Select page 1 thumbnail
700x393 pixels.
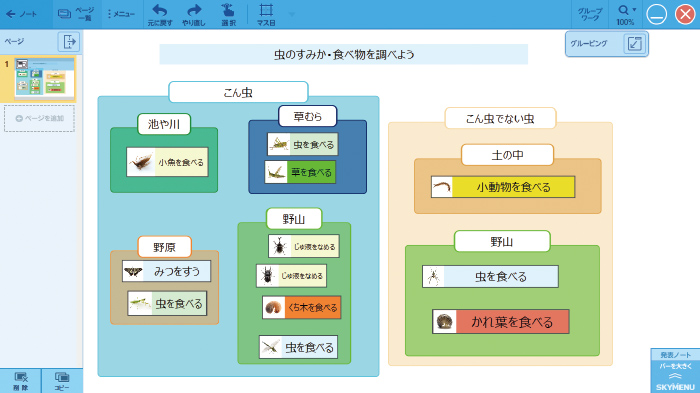(x=45, y=78)
